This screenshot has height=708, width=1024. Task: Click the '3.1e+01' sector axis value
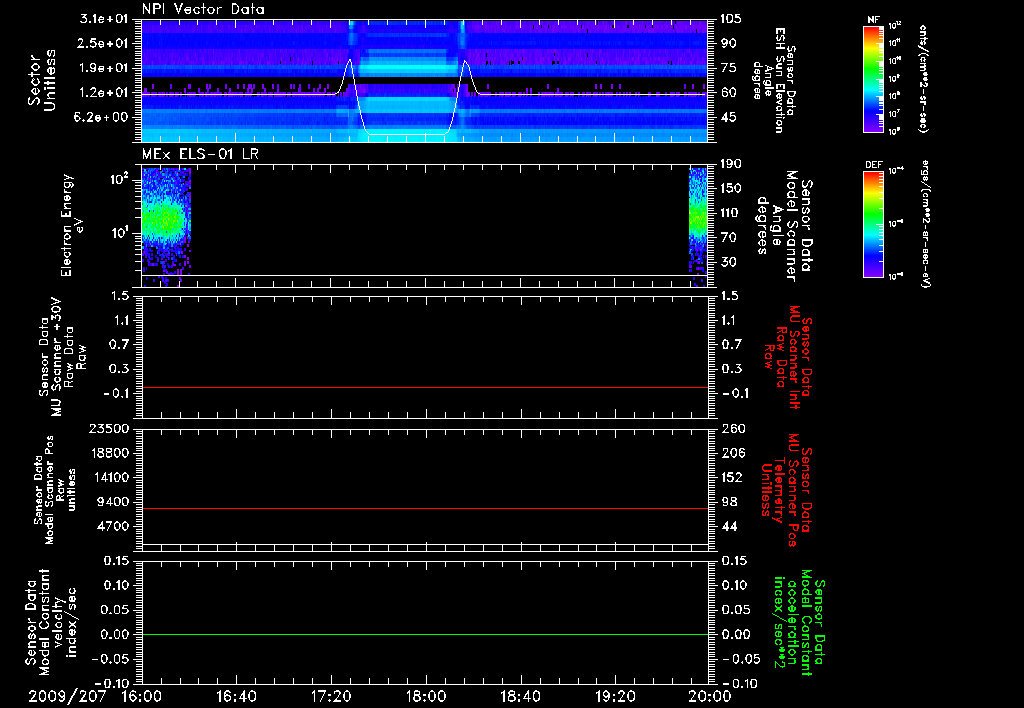(104, 19)
